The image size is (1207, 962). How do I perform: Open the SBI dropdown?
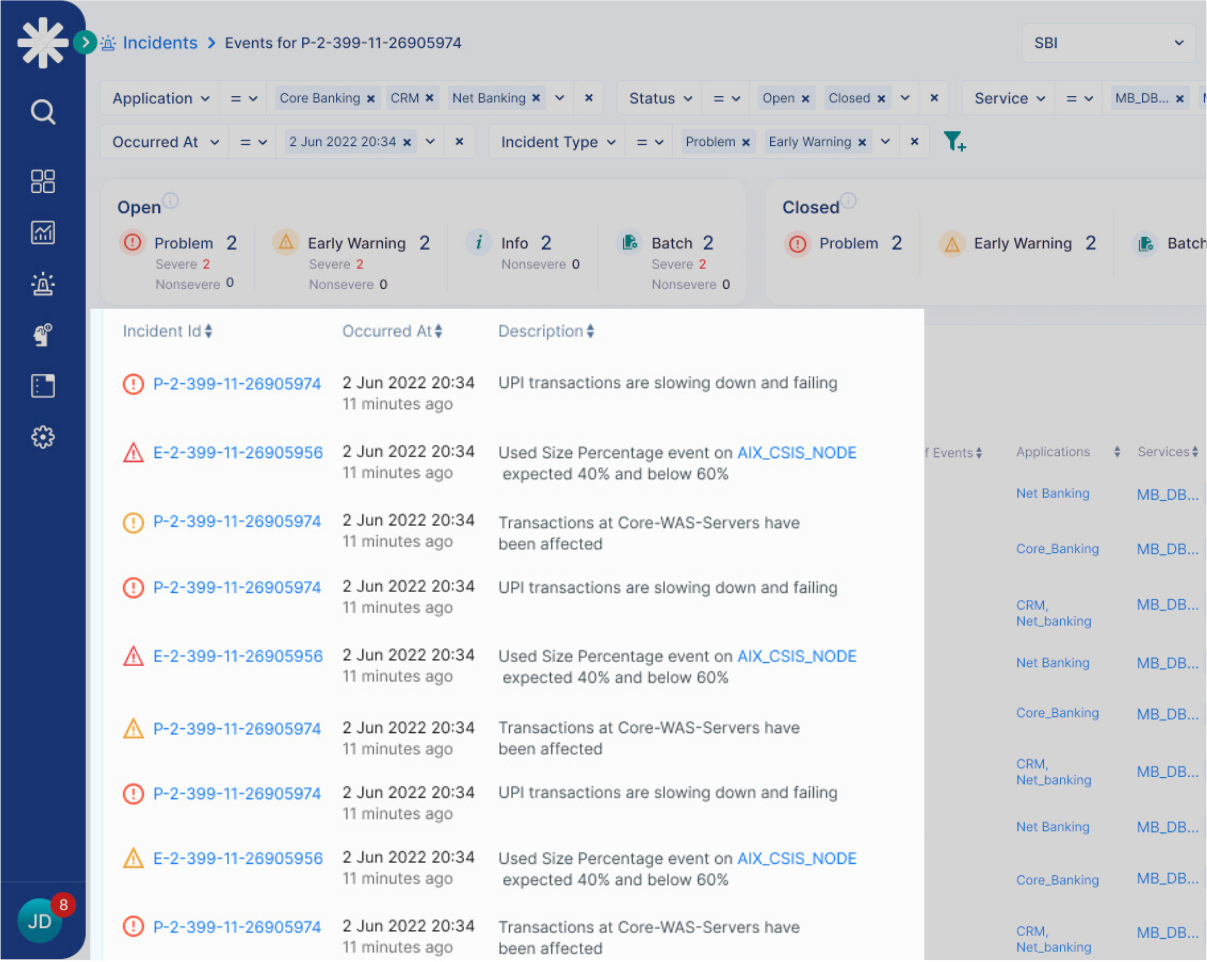click(1108, 43)
